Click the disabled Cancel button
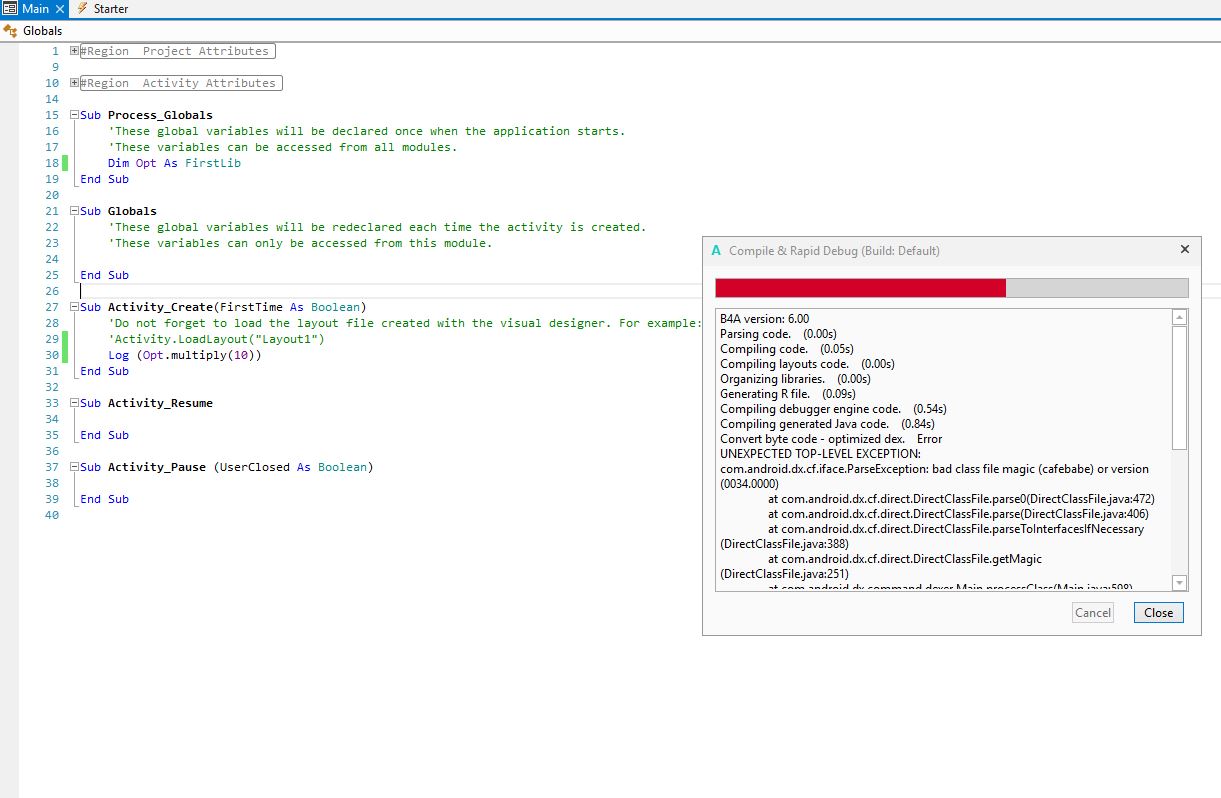 tap(1093, 613)
